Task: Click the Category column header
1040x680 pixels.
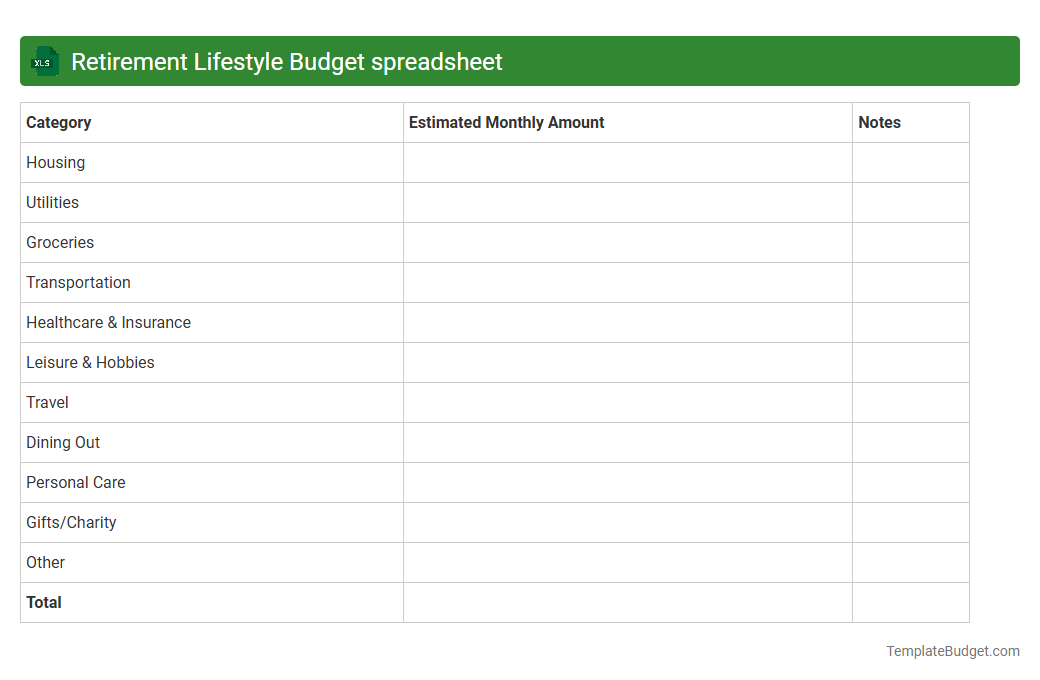Action: (x=58, y=122)
